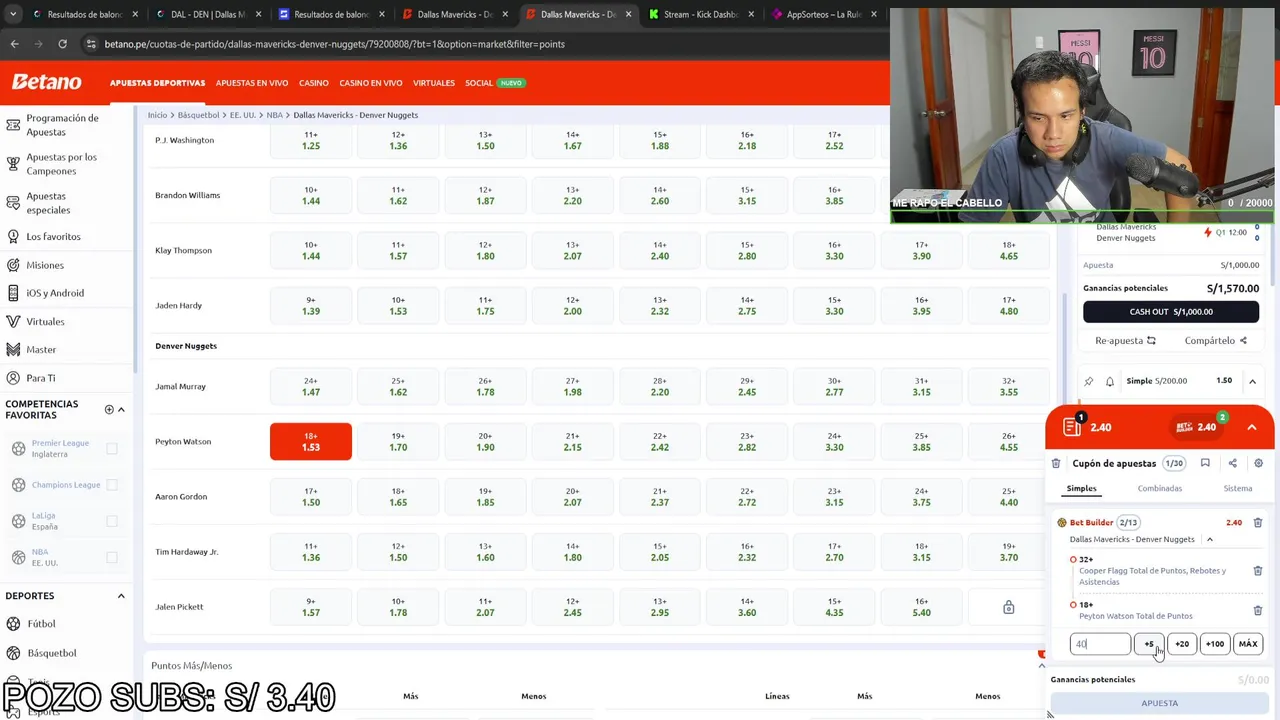Switch to Combinadas bet slip tab
Viewport: 1280px width, 720px height.
point(1159,488)
